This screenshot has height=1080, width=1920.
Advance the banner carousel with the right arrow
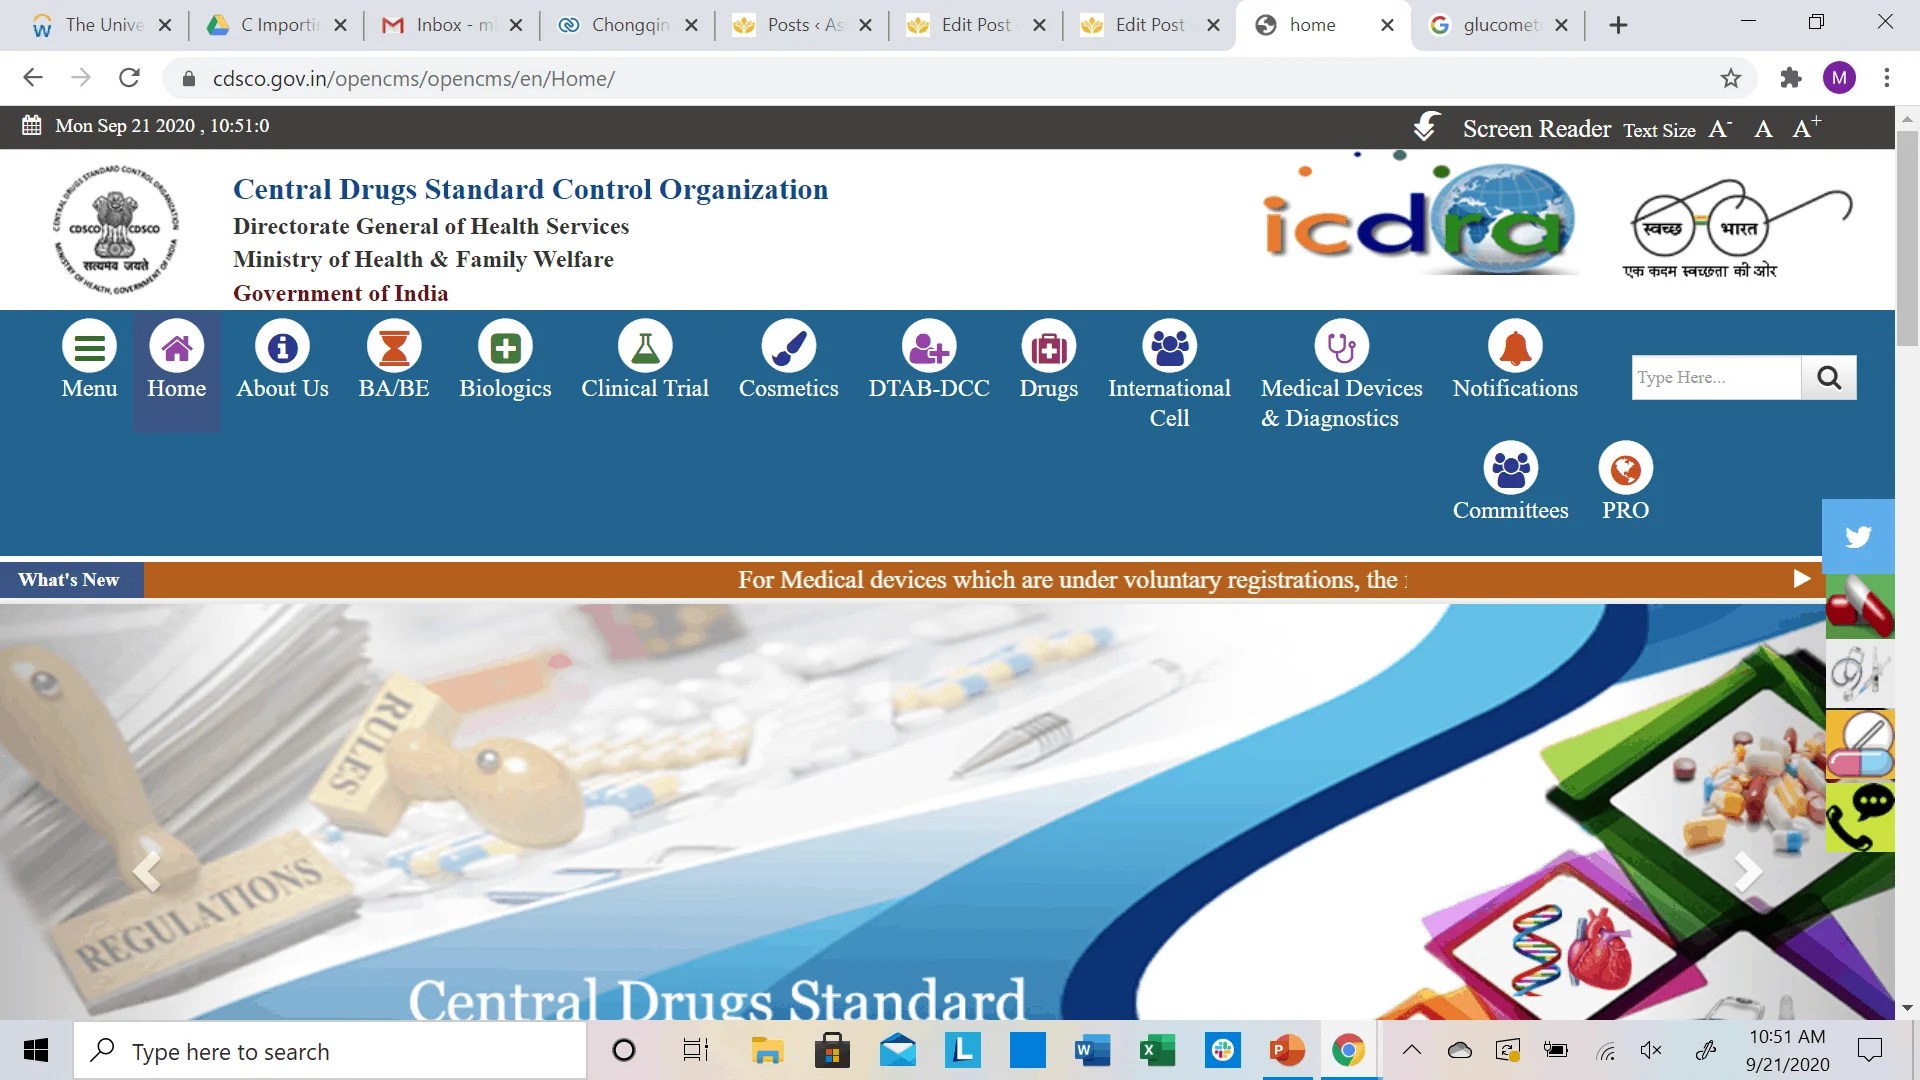(x=1748, y=871)
